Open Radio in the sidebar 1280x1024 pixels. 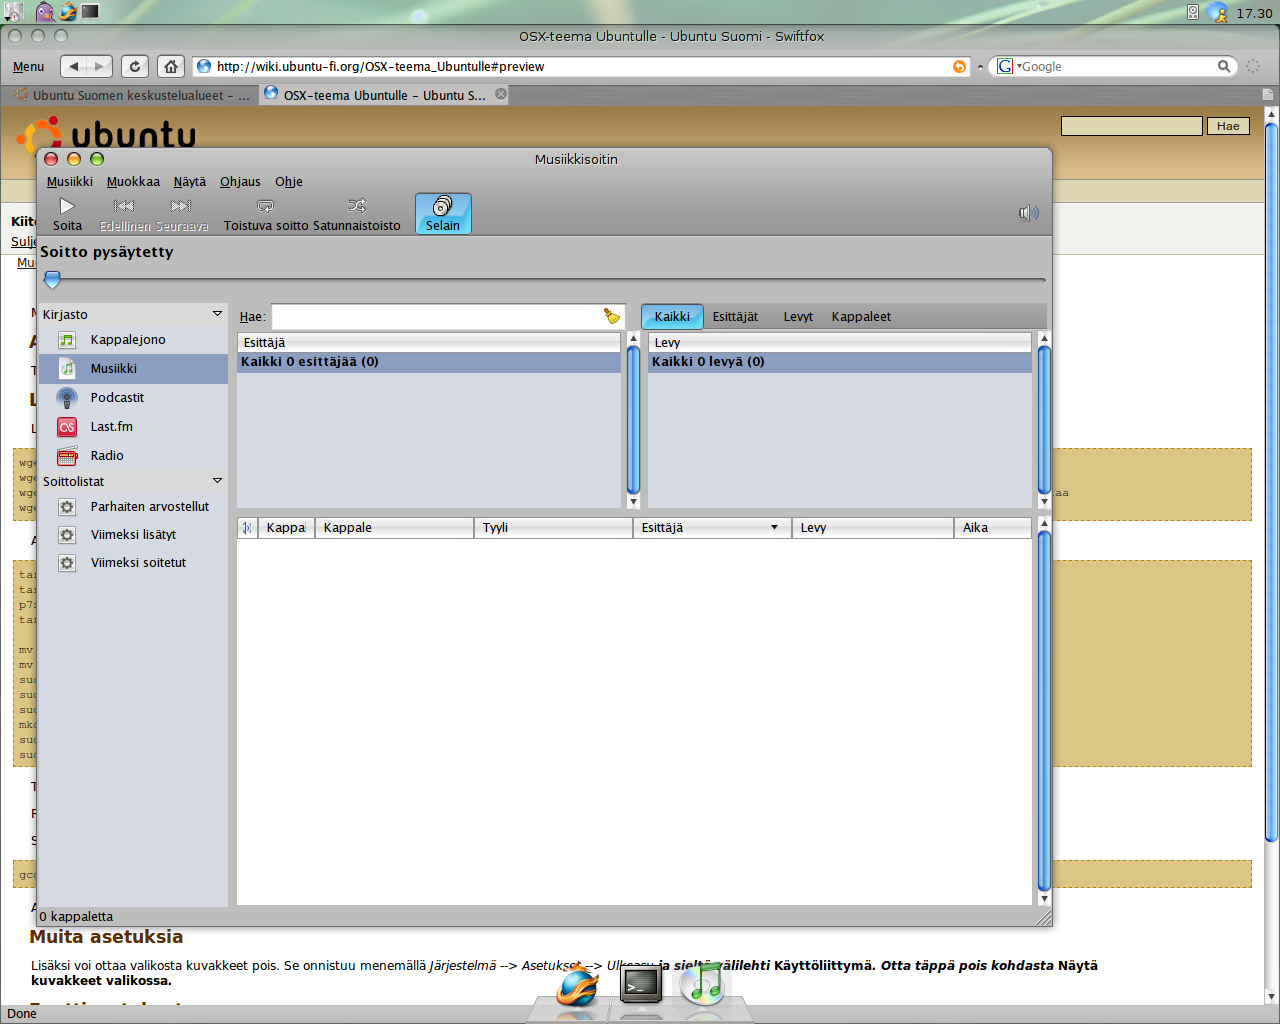(107, 456)
